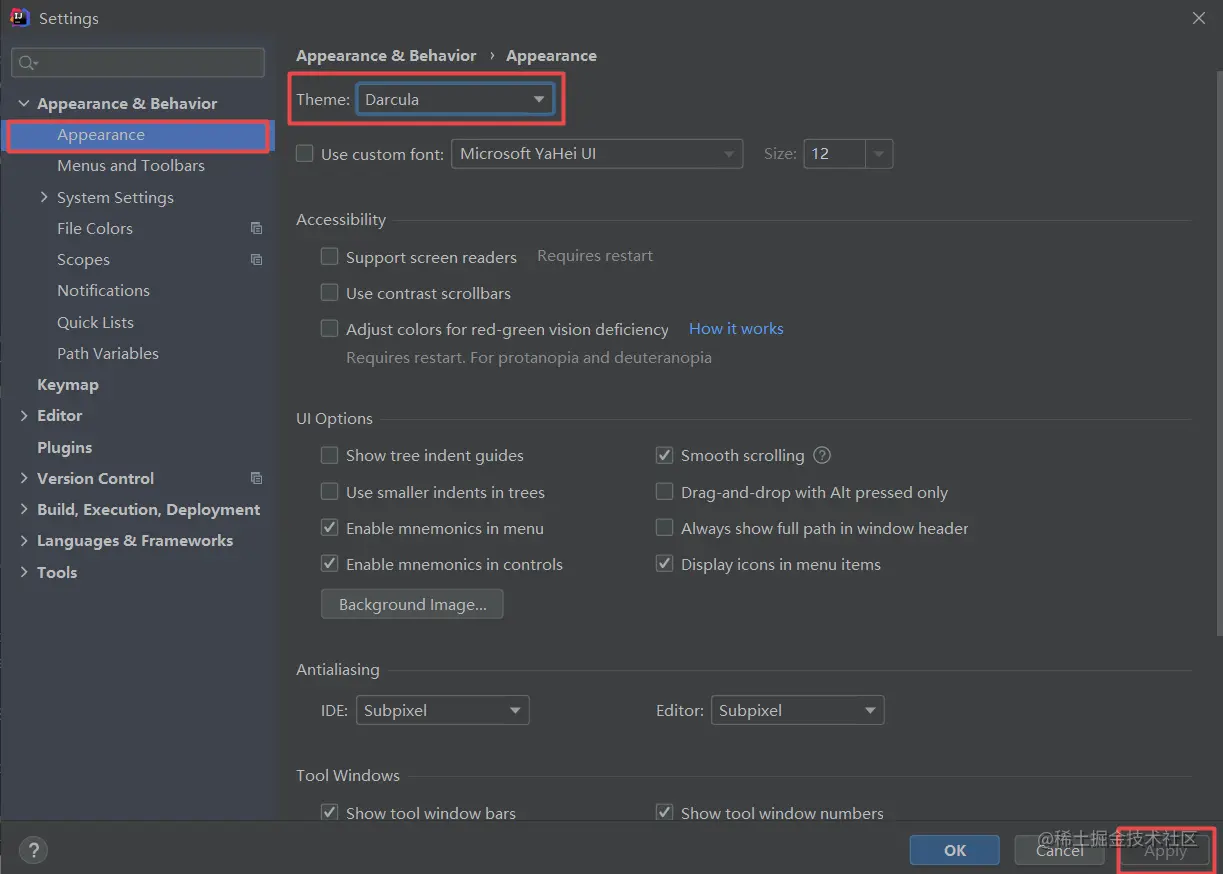Expand Build, Execution, Deployment node

(x=24, y=509)
